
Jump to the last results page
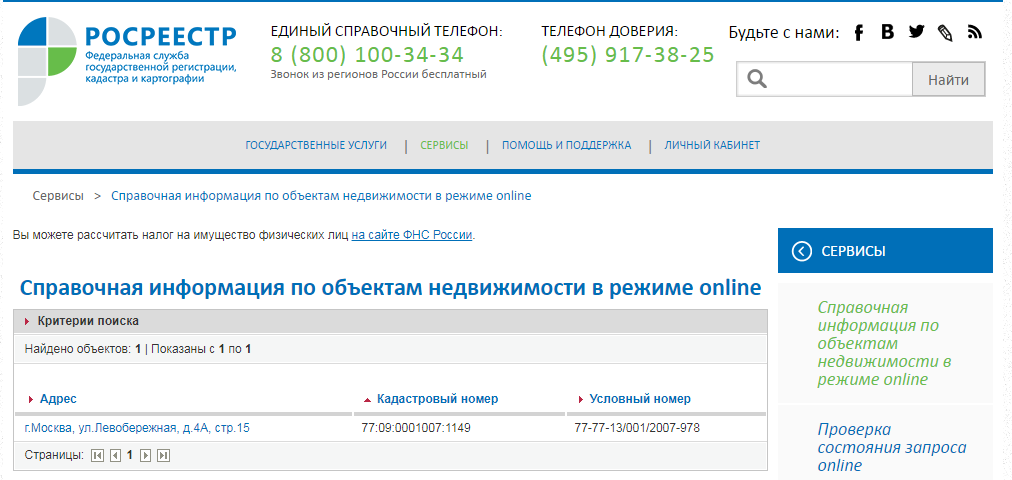coord(163,455)
